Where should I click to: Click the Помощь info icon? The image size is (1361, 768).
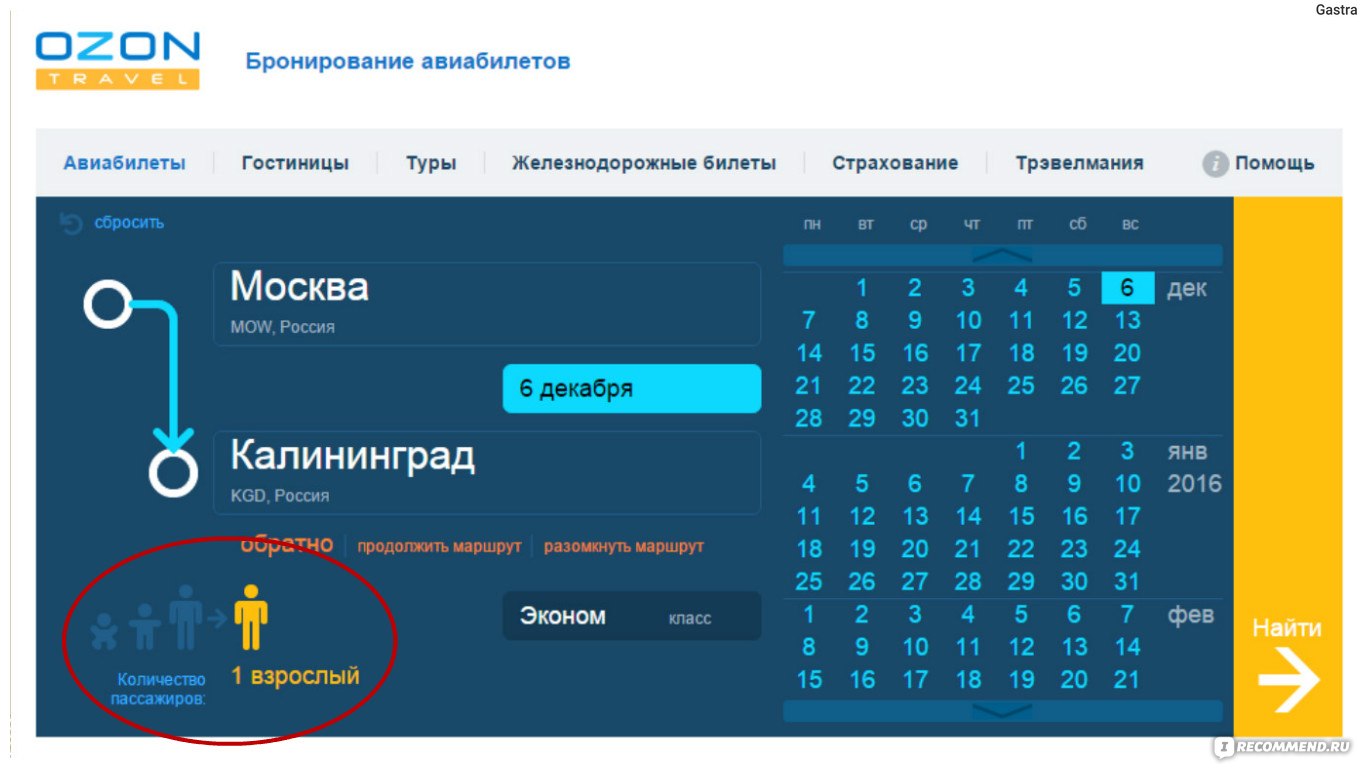click(1215, 163)
